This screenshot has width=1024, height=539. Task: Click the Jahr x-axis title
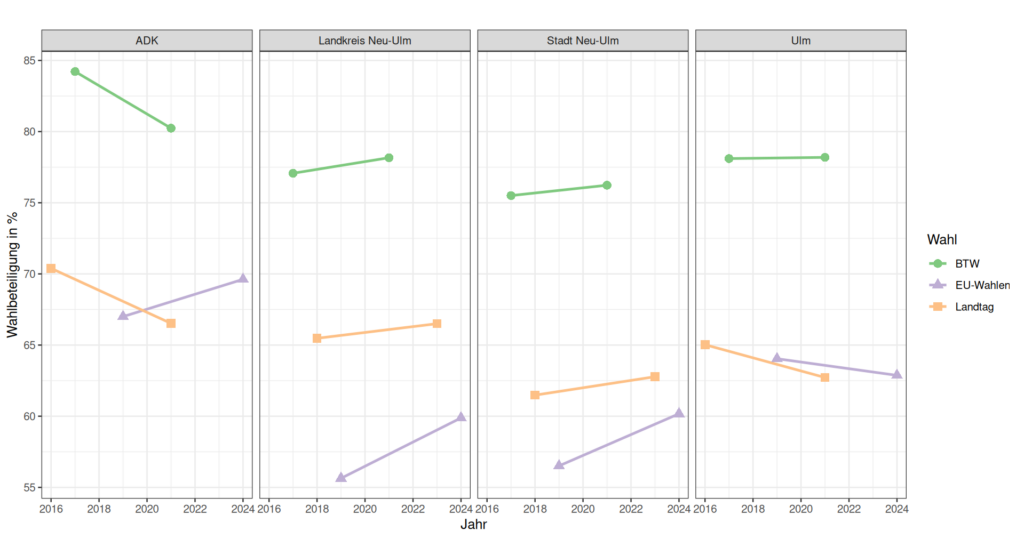tap(474, 524)
